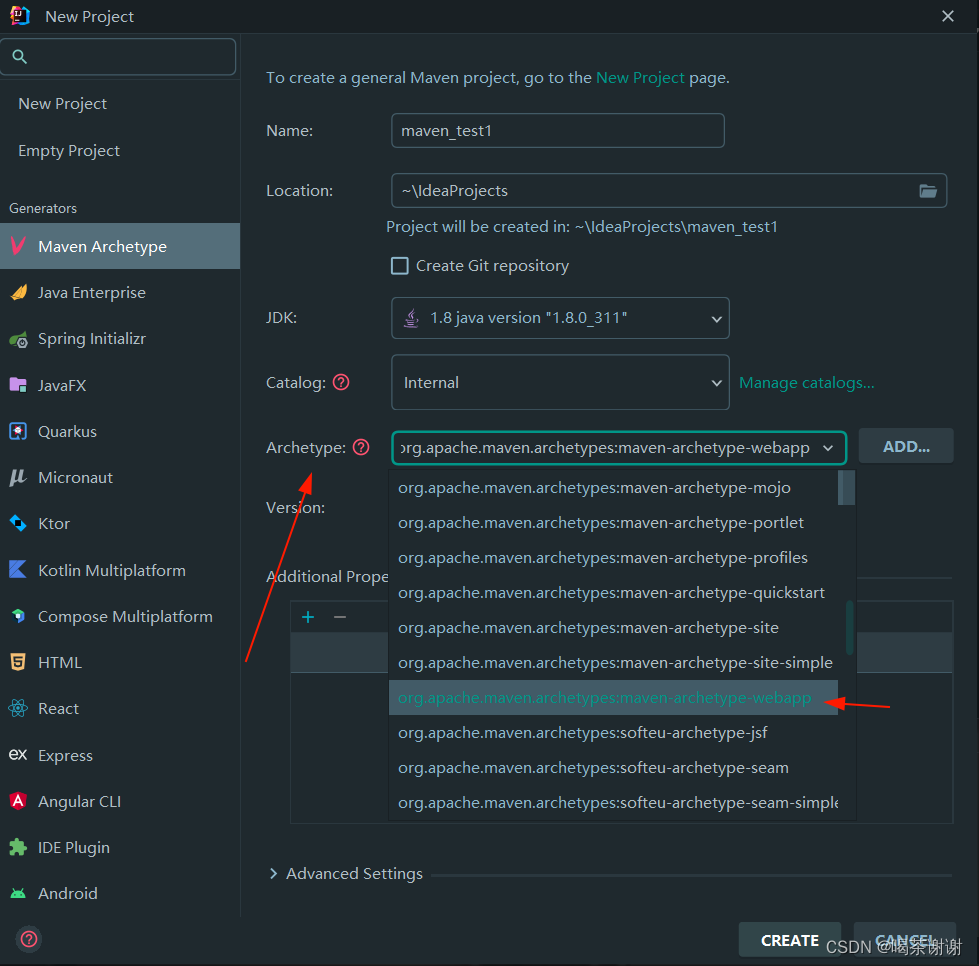This screenshot has width=979, height=966.
Task: Open Manage catalogs... link
Action: [807, 382]
